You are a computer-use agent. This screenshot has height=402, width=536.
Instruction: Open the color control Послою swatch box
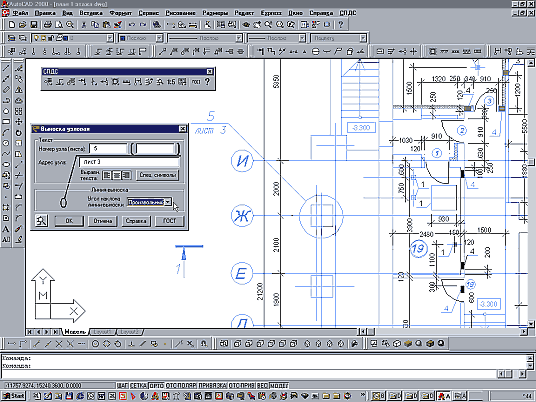pyautogui.click(x=140, y=38)
